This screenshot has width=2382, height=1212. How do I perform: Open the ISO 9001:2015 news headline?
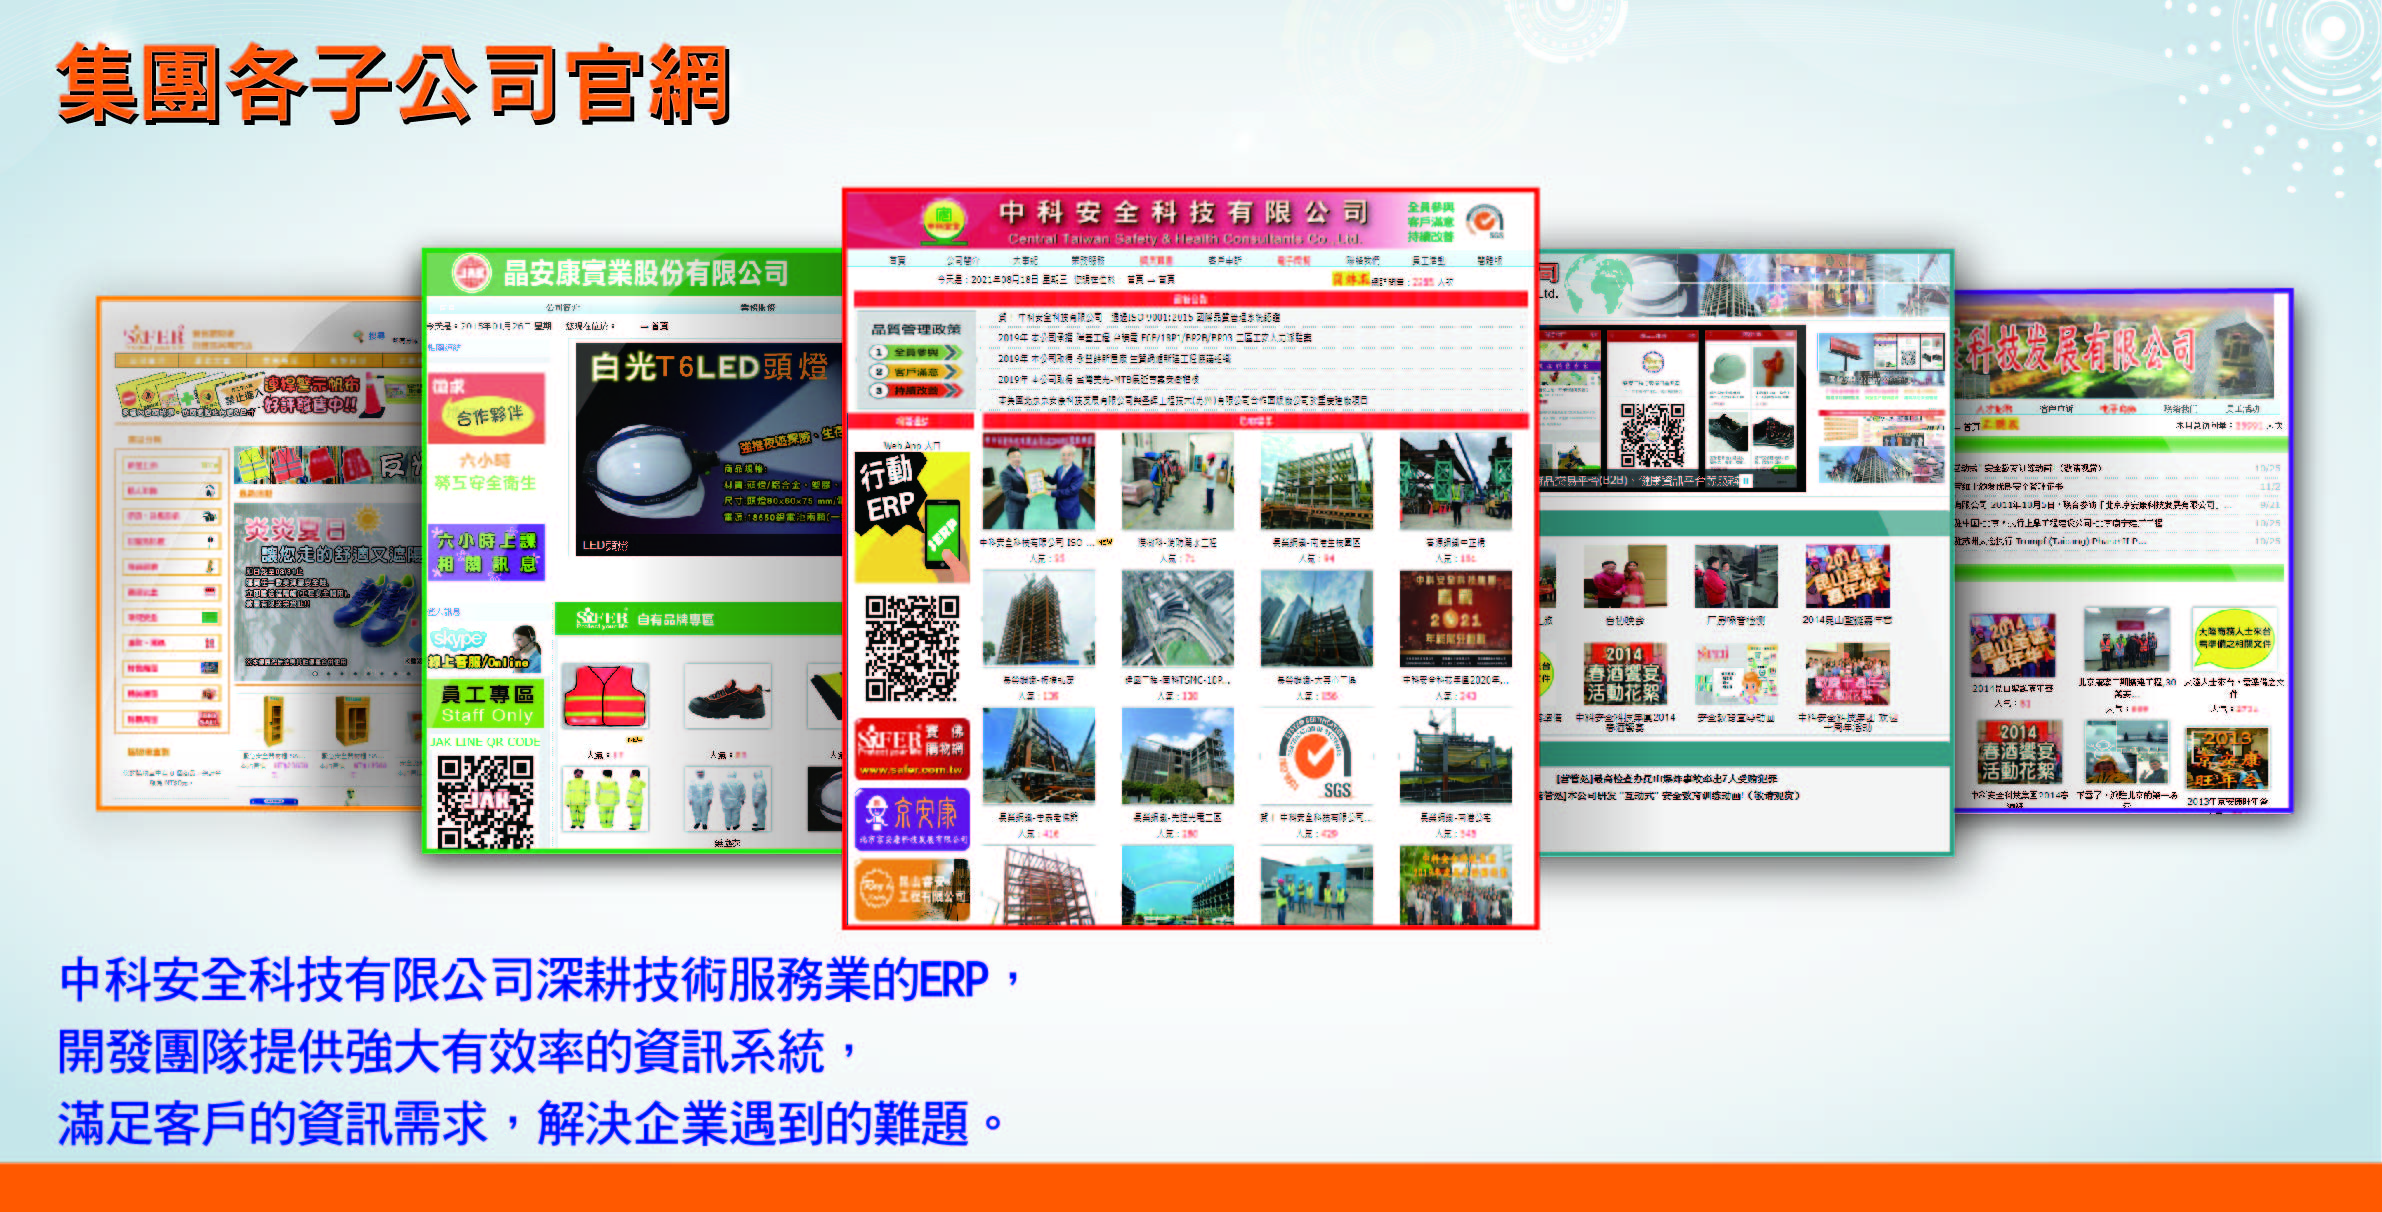point(1140,317)
